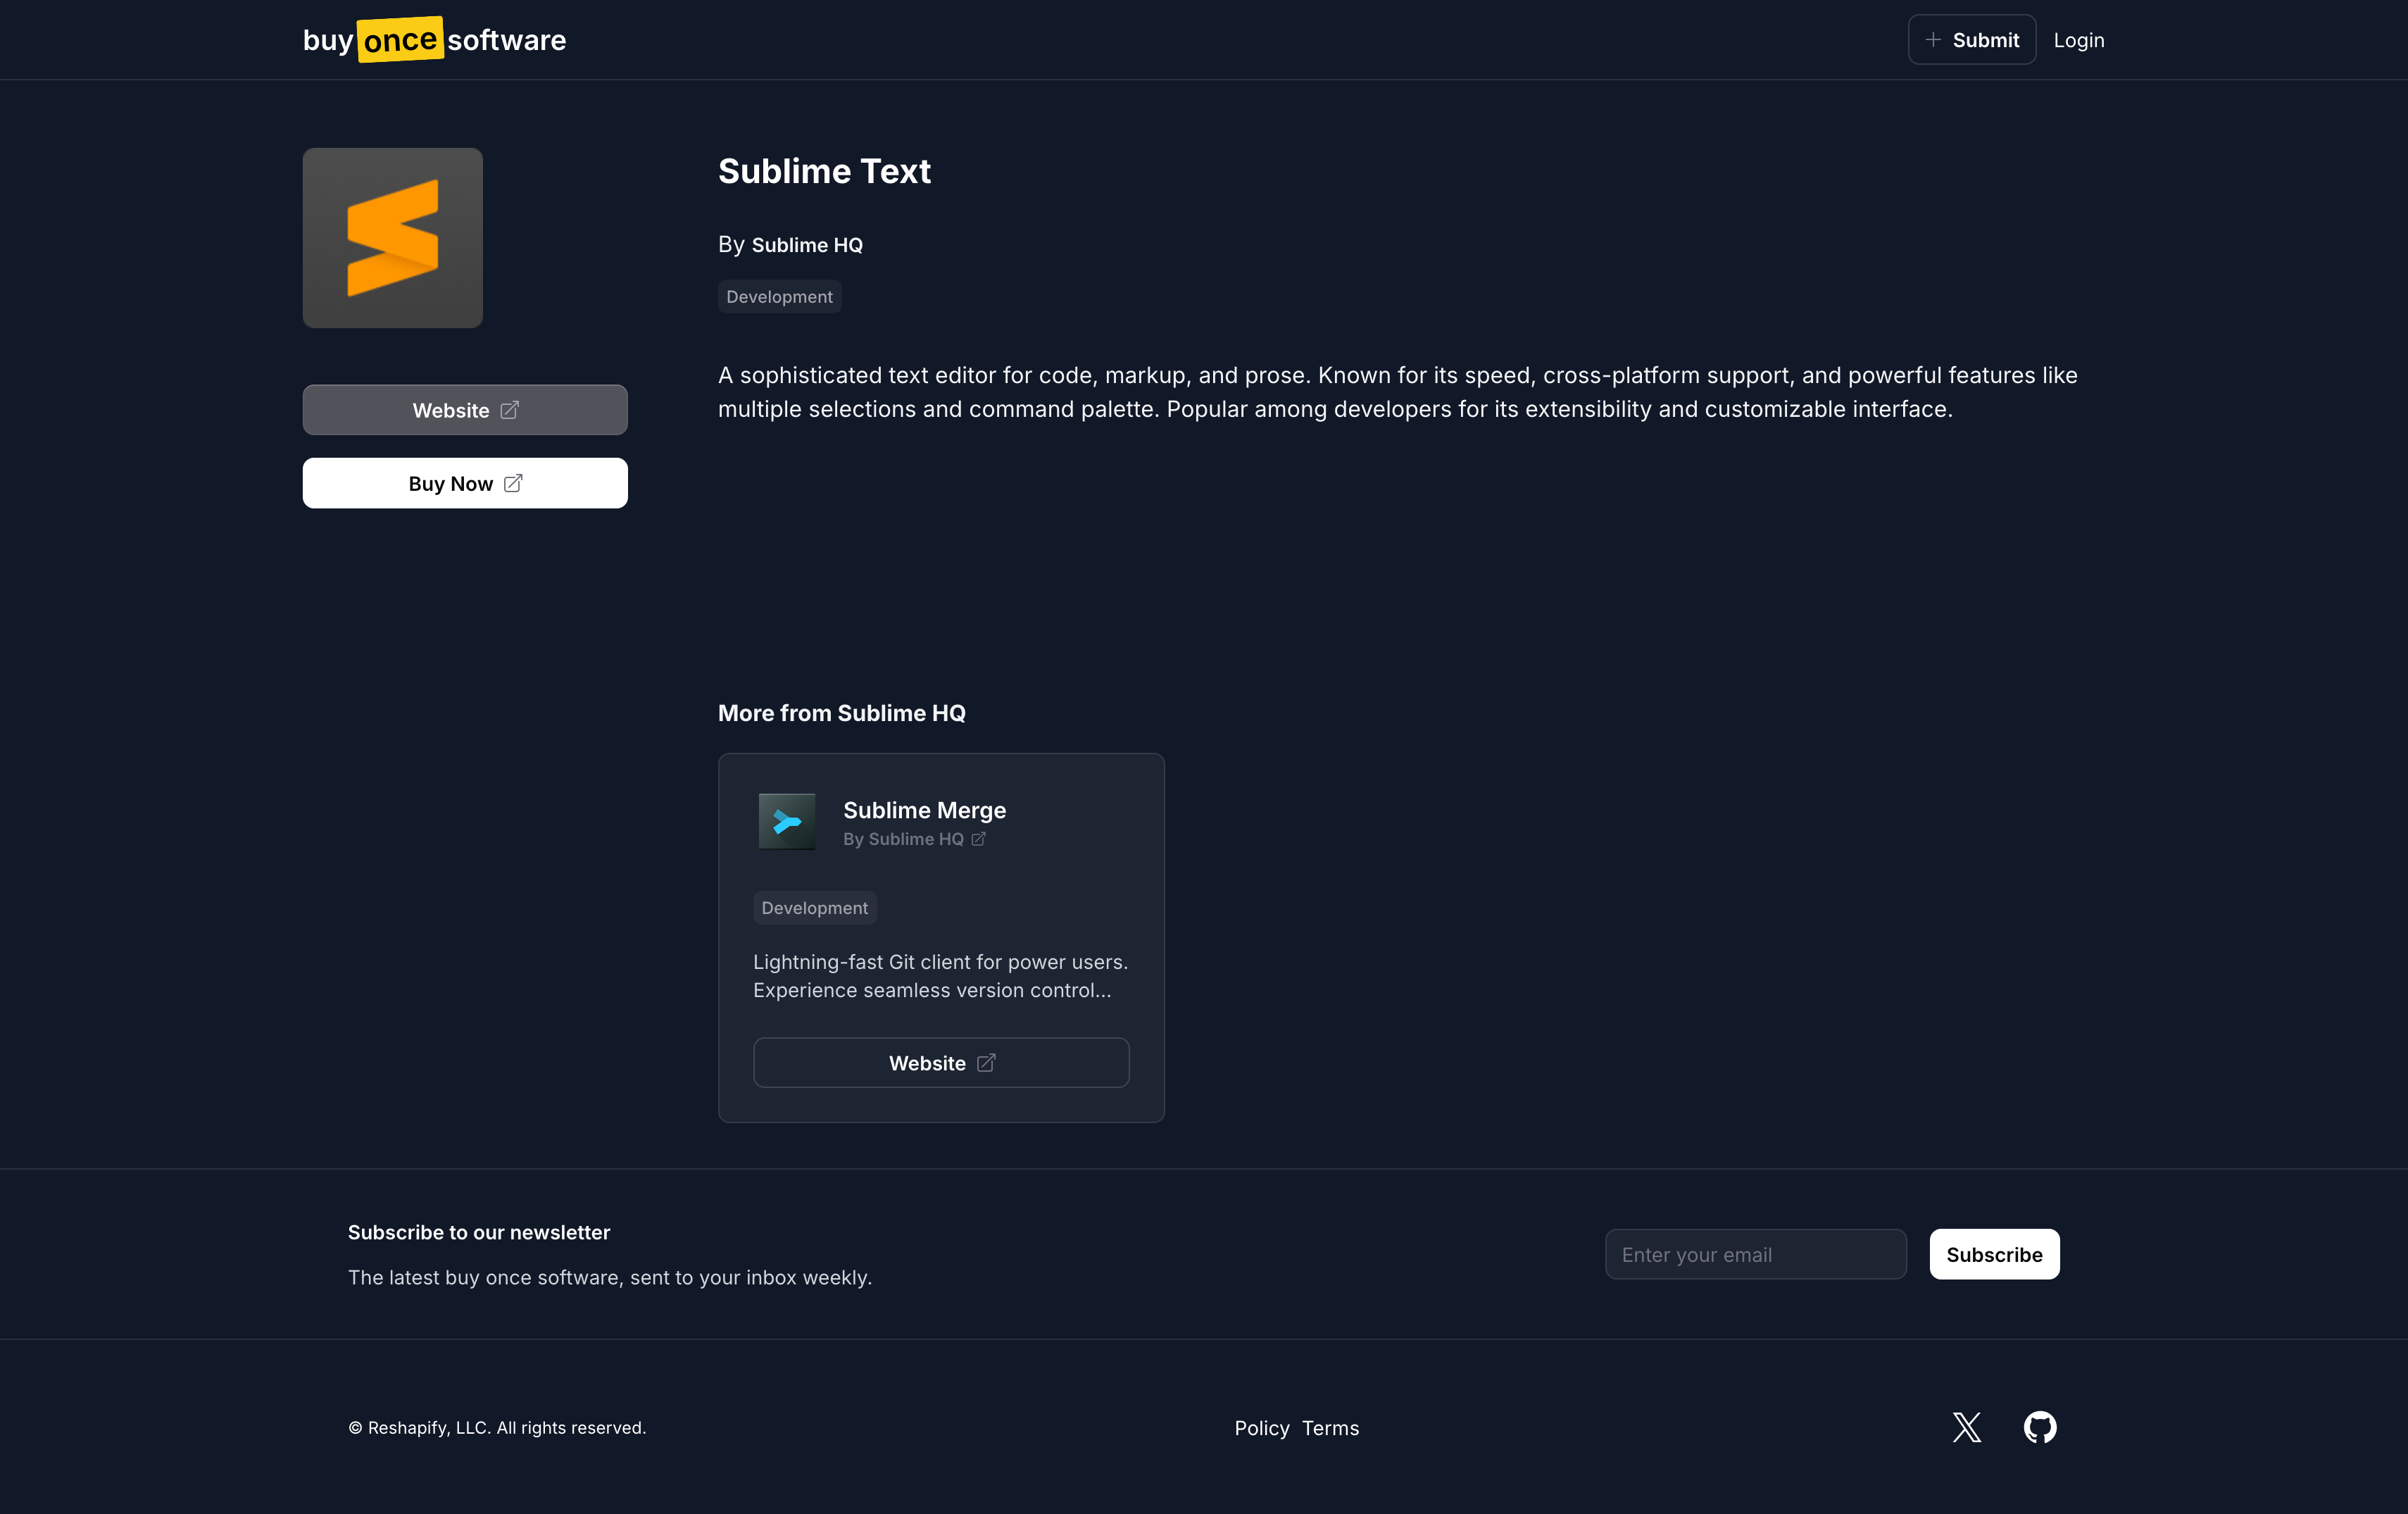Click the Submit button in the header
The height and width of the screenshot is (1514, 2408).
pyautogui.click(x=1971, y=40)
